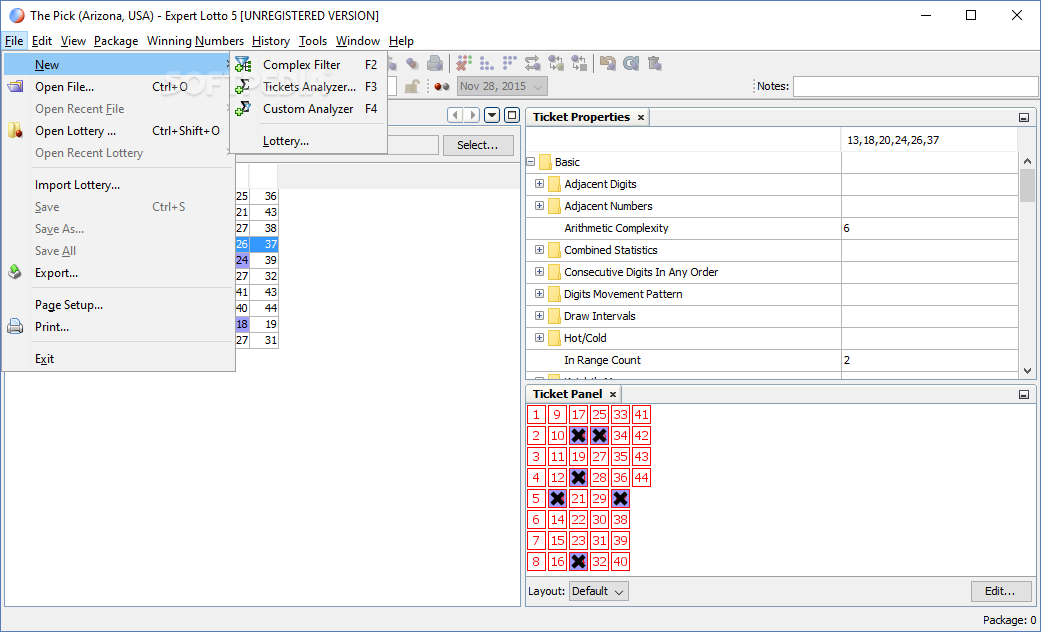Expand the Digits Movement Pattern node
The width and height of the screenshot is (1041, 632).
click(540, 293)
